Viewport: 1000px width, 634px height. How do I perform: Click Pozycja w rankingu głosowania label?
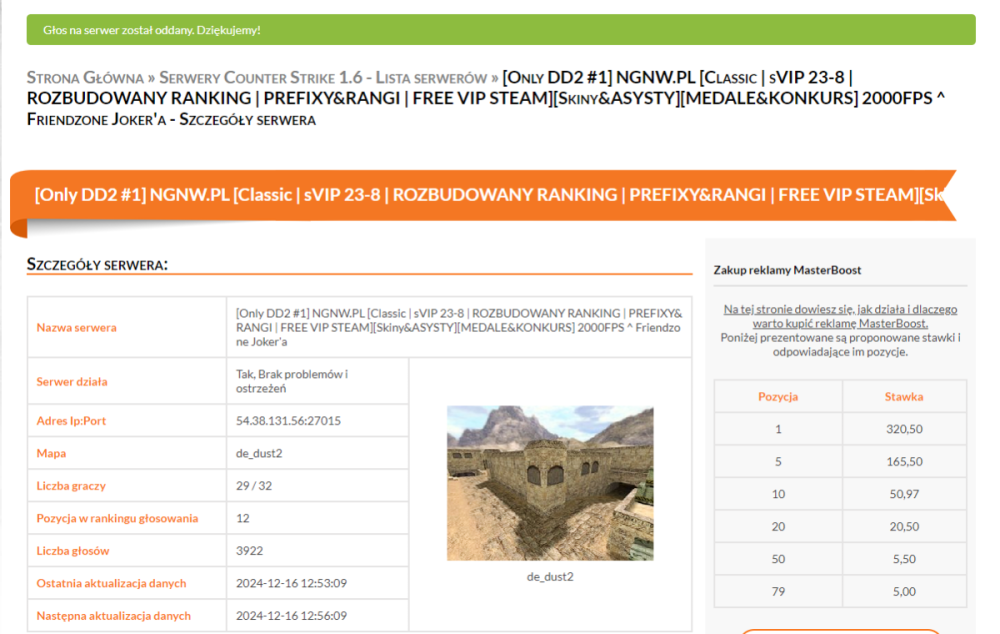click(117, 519)
